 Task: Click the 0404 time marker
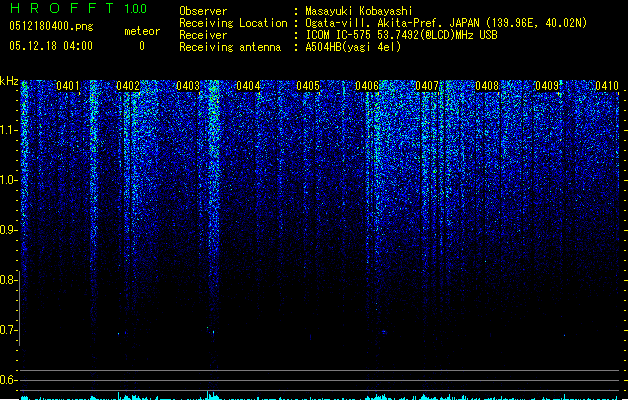[x=248, y=85]
